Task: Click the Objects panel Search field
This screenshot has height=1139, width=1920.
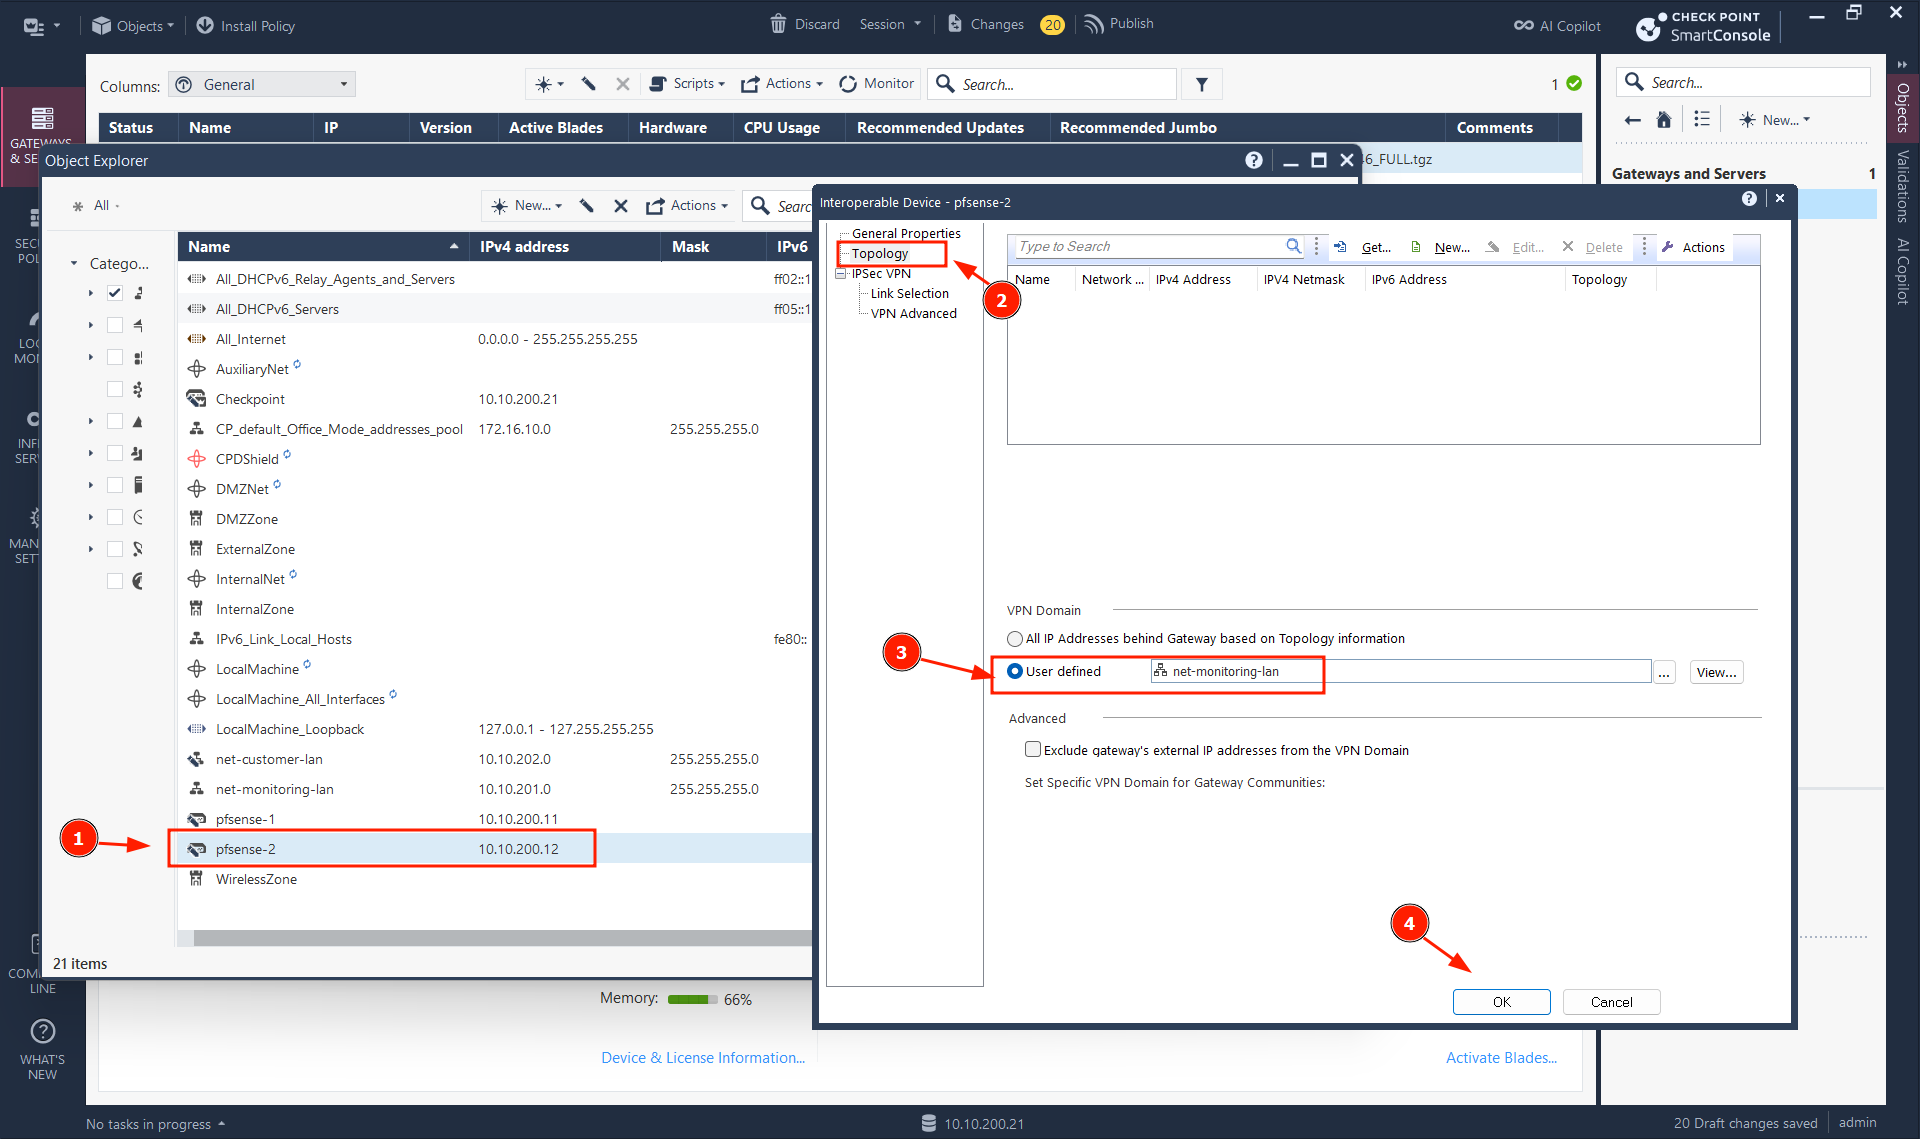Action: coord(1743,82)
